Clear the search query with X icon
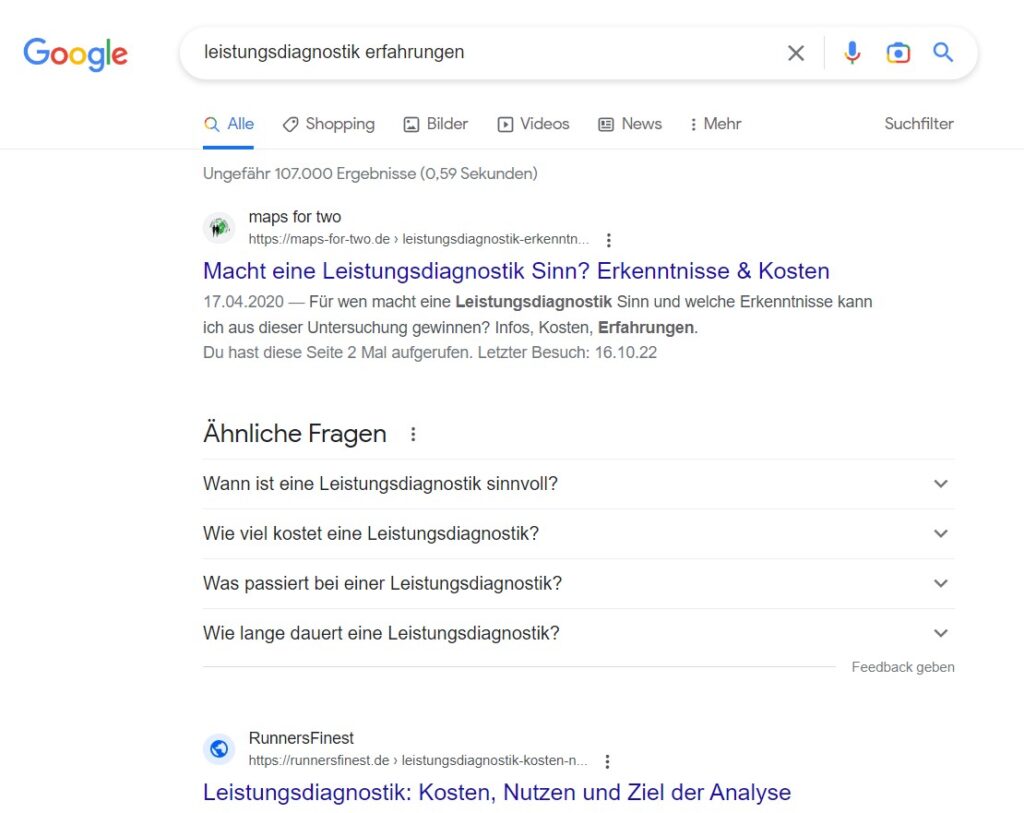1024x813 pixels. [x=795, y=53]
